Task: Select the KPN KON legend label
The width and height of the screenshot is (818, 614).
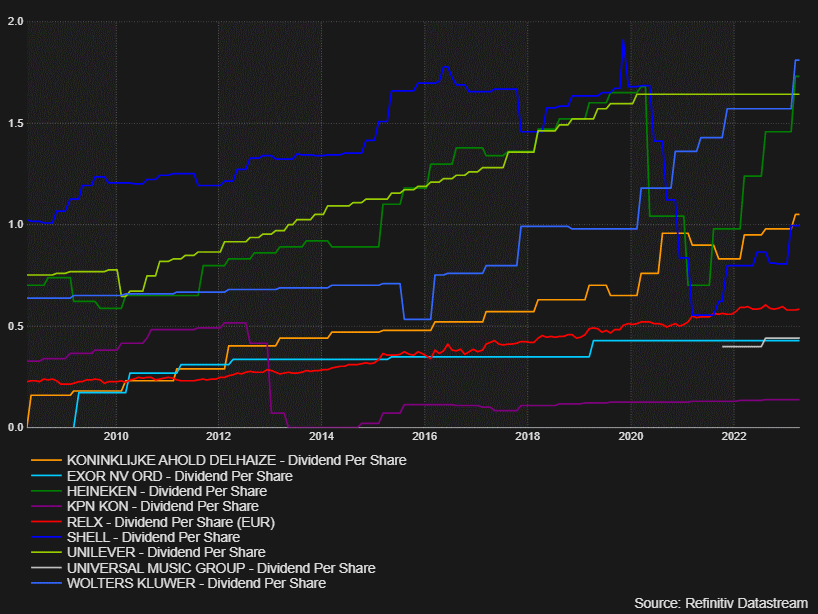Action: tap(163, 507)
